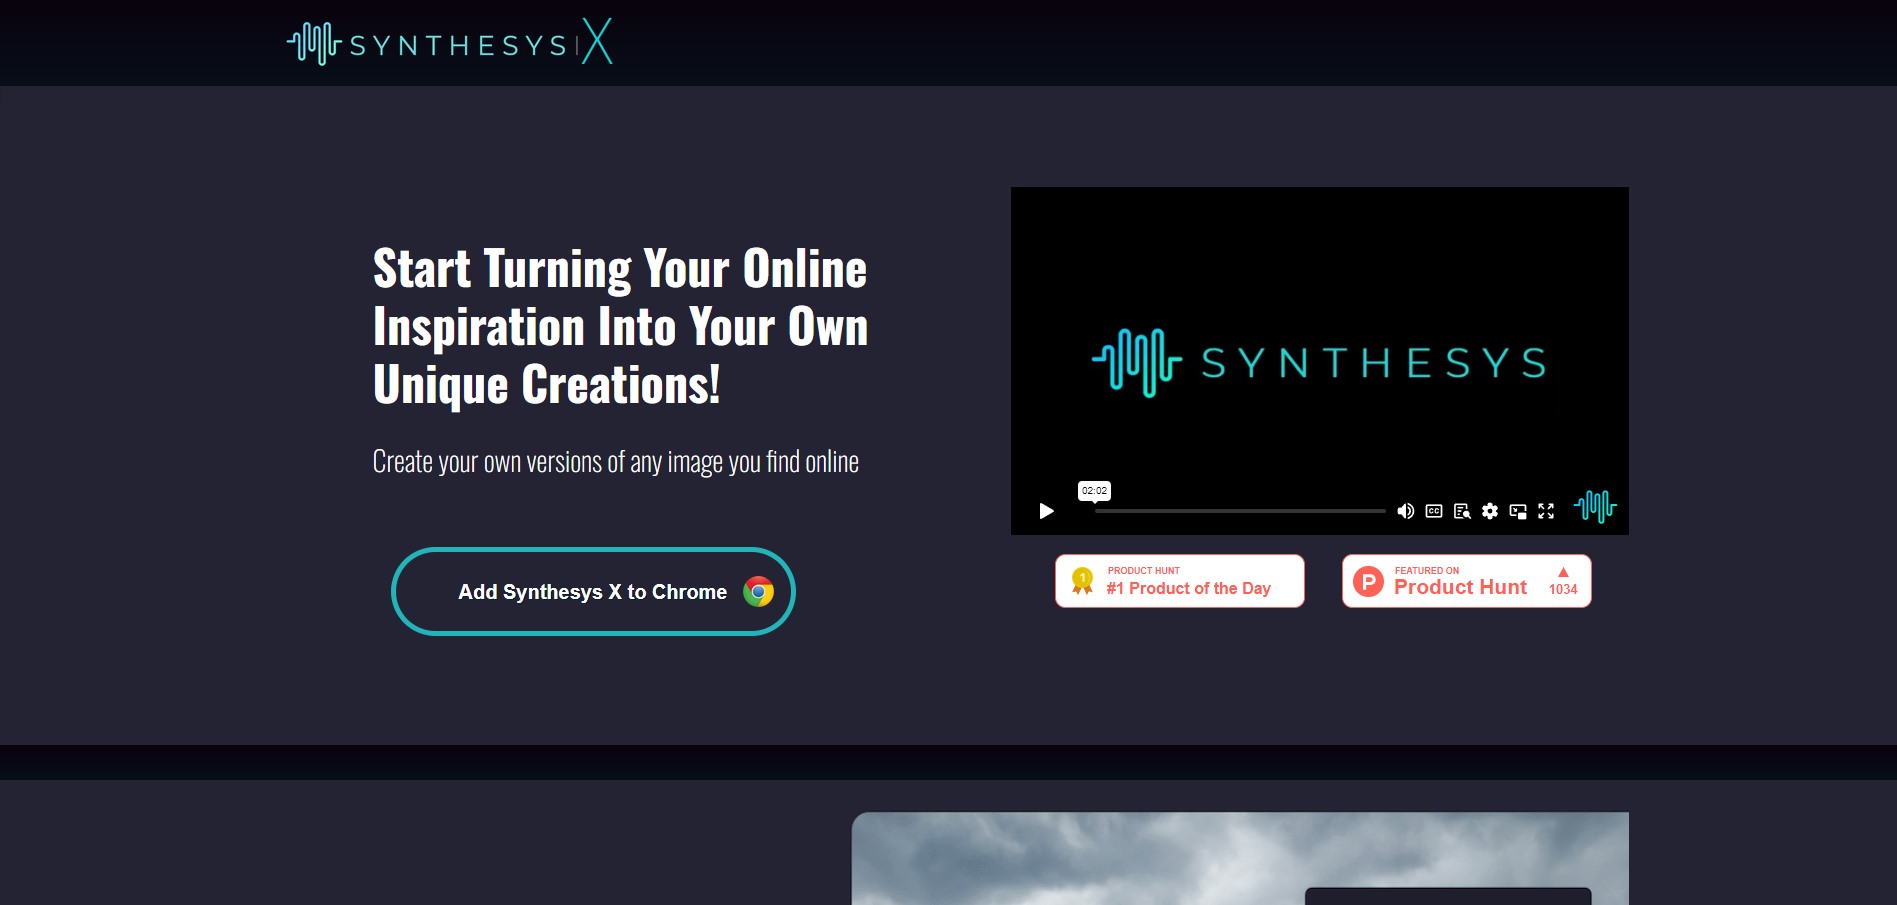The height and width of the screenshot is (905, 1897).
Task: Open the #1 Product of the Day badge
Action: point(1179,581)
